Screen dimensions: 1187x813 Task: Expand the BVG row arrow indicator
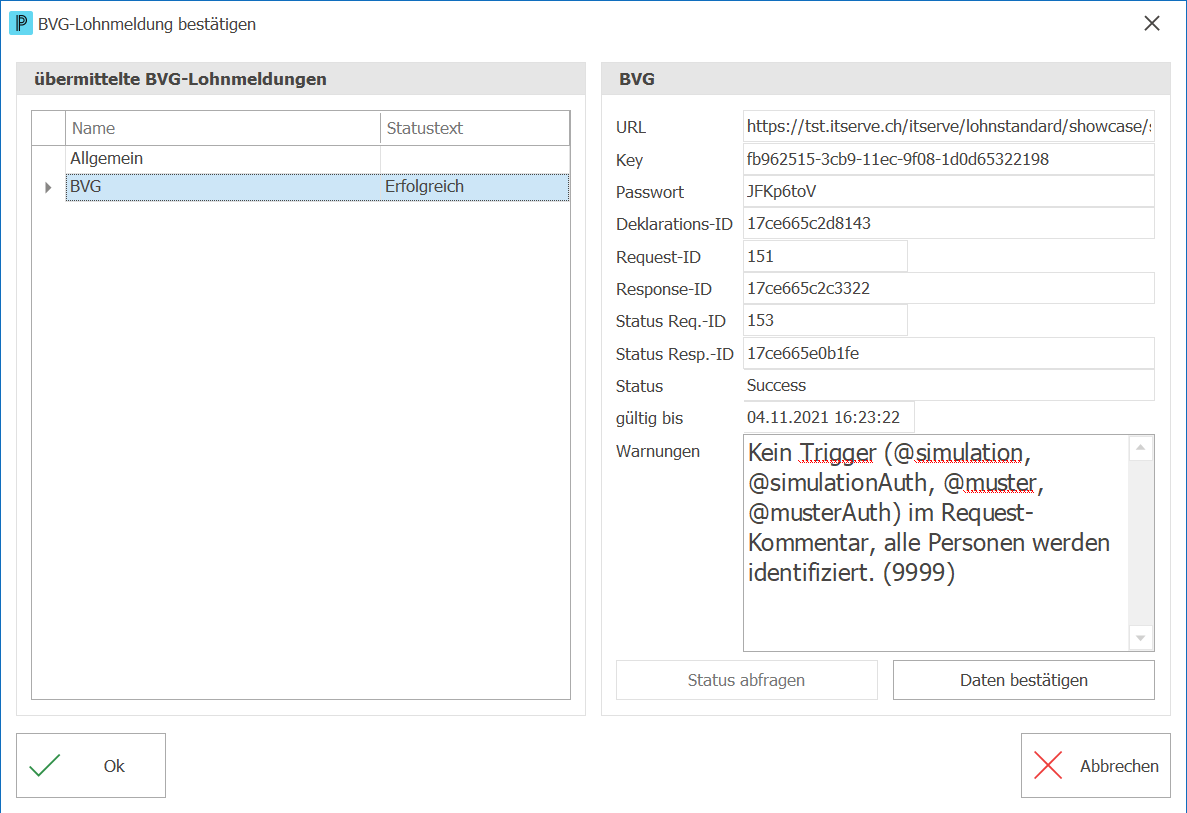click(48, 187)
